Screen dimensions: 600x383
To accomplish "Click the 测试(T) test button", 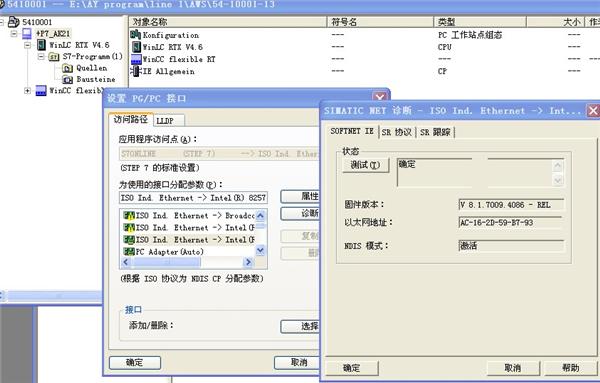I will 365,165.
